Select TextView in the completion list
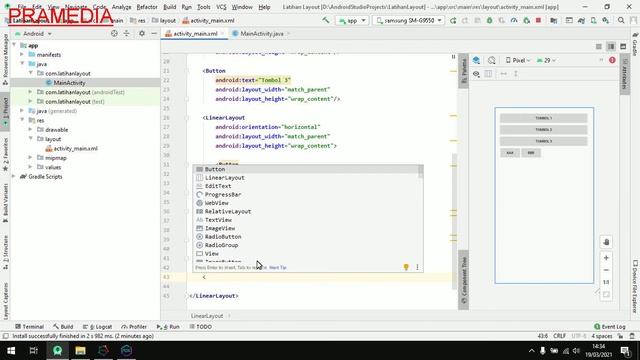This screenshot has height=360, width=640. point(308,220)
